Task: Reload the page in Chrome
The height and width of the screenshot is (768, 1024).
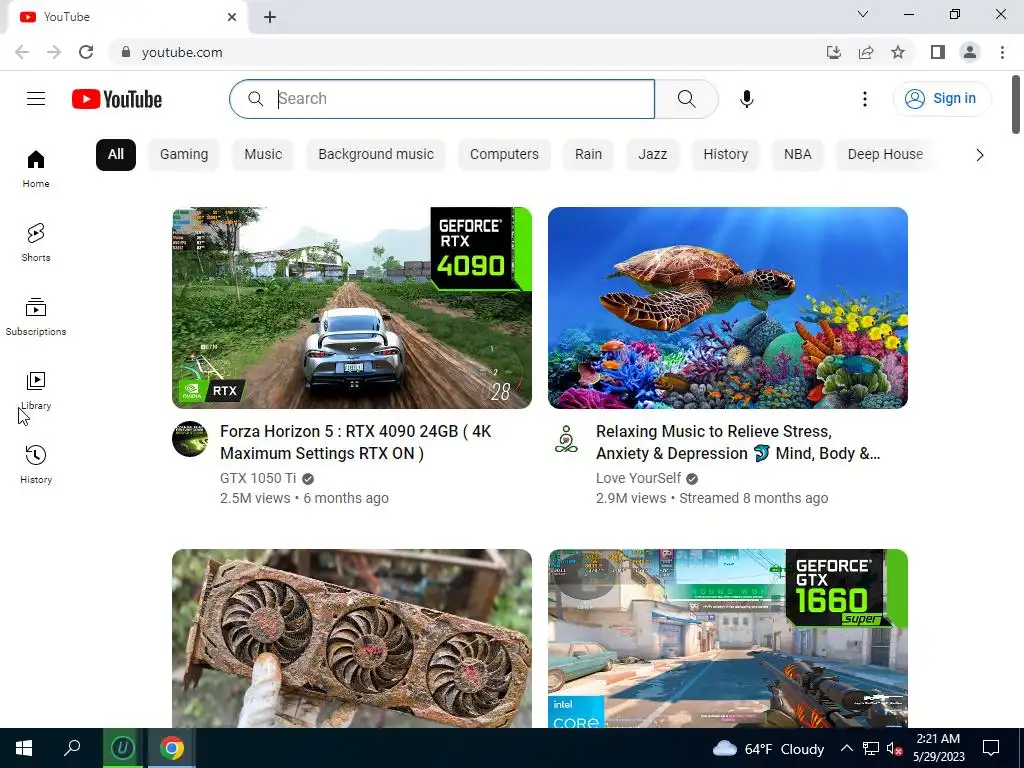Action: pos(86,52)
